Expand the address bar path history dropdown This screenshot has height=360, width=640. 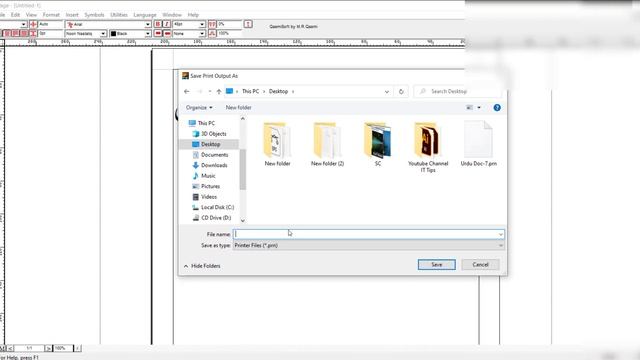click(387, 91)
